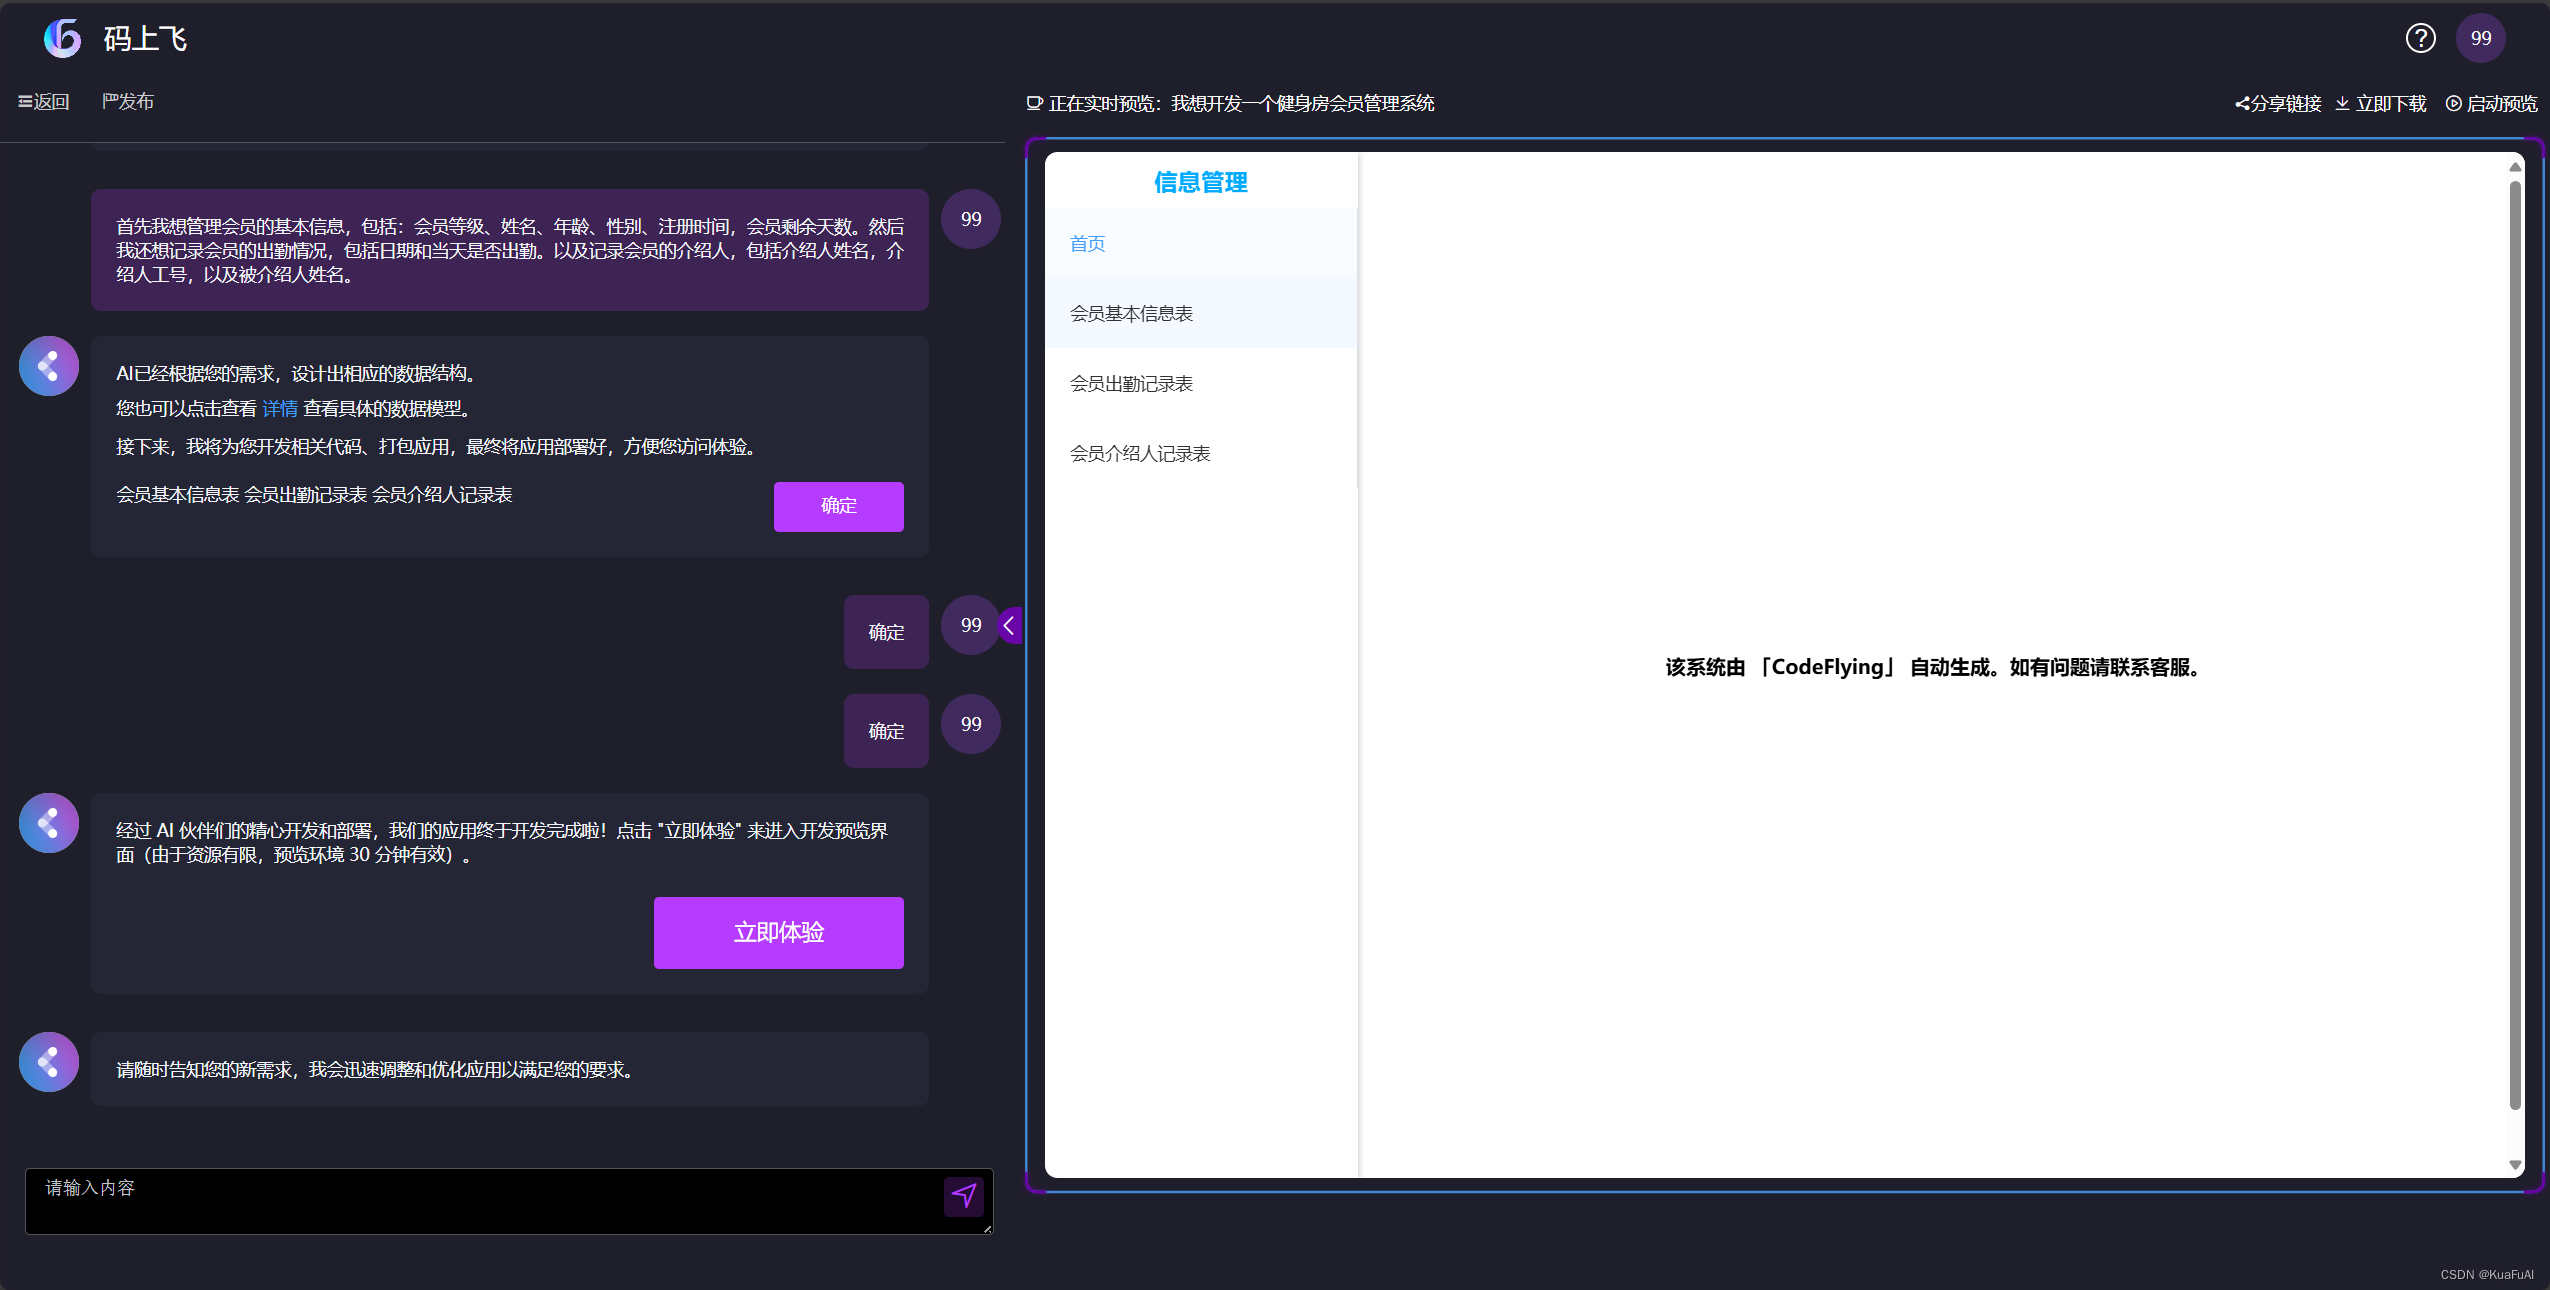2550x1290 pixels.
Task: Click the send message arrow icon
Action: coord(964,1196)
